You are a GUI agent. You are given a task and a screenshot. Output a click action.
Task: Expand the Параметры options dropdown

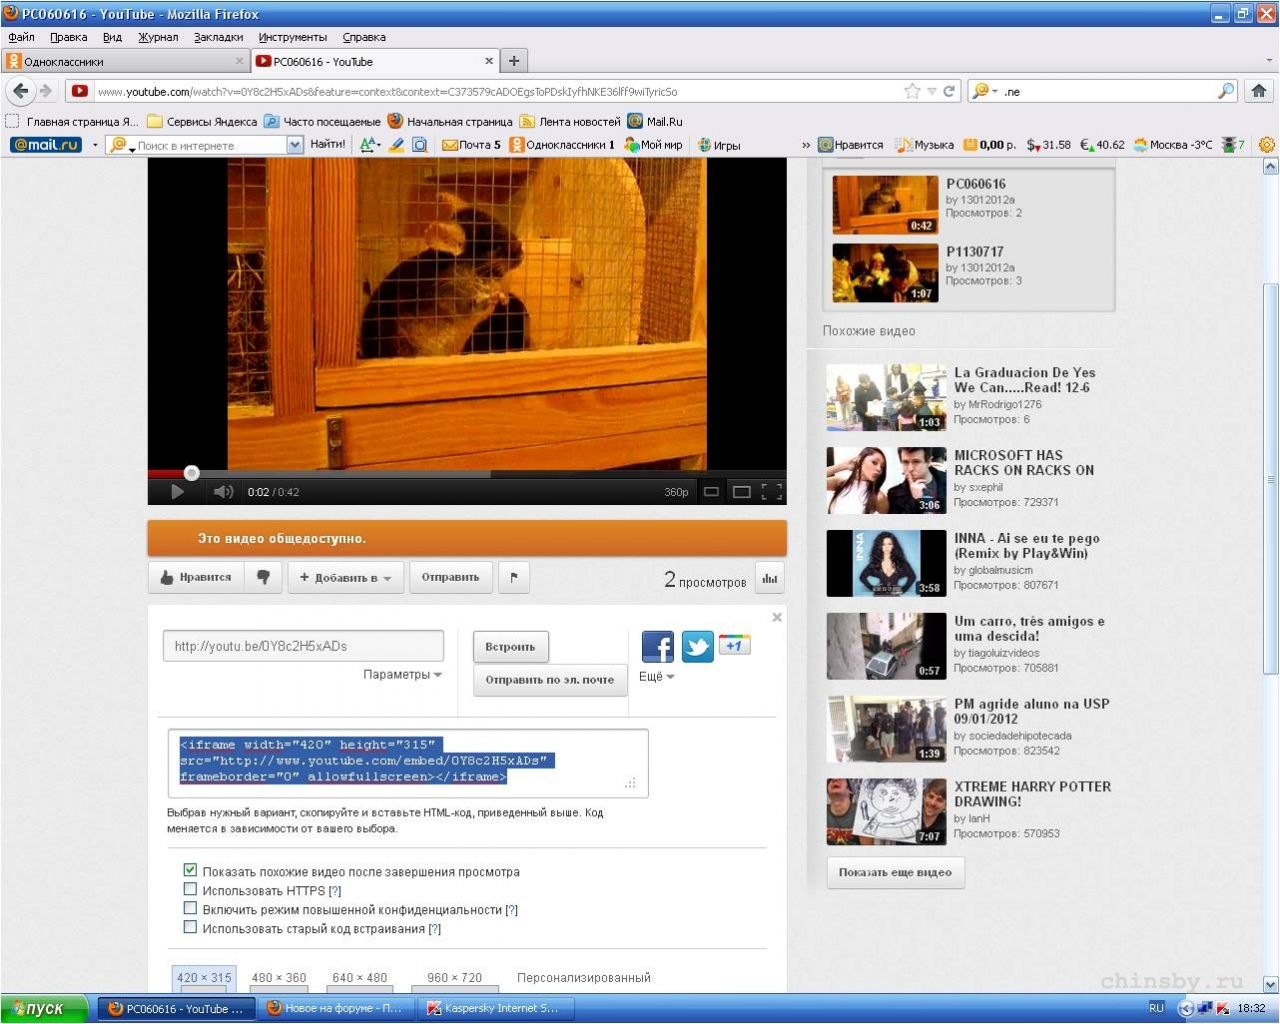pos(403,675)
